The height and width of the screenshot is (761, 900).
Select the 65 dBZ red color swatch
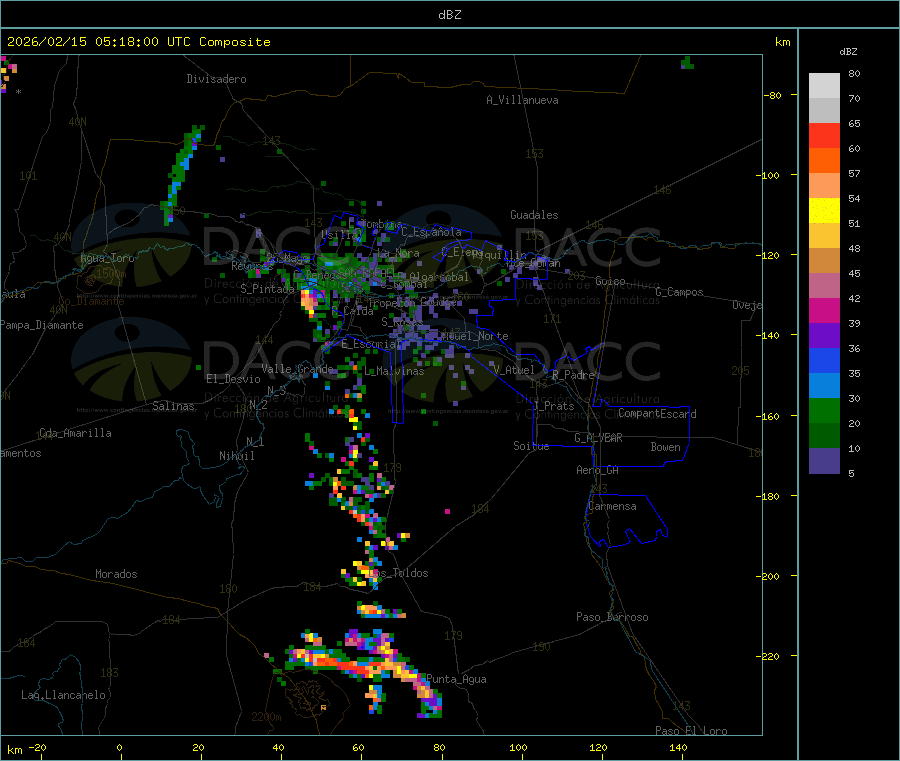pyautogui.click(x=824, y=135)
